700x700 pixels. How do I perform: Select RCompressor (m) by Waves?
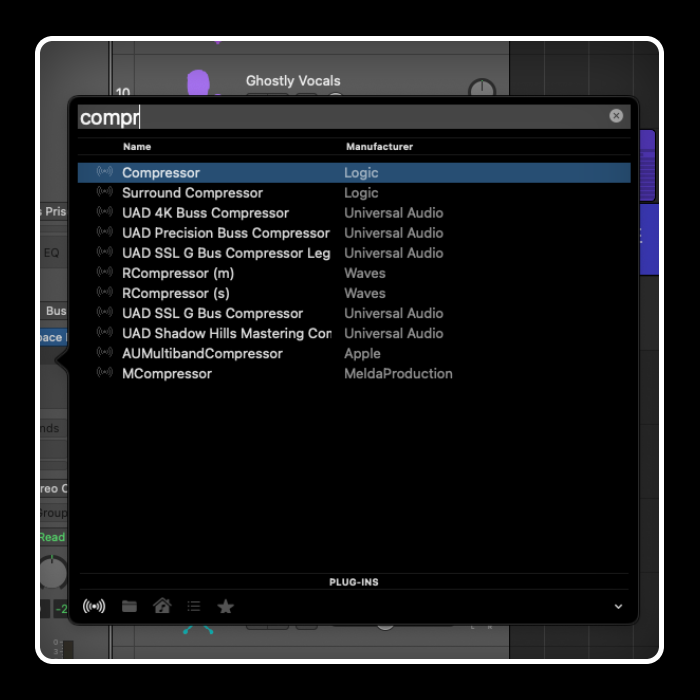tap(354, 273)
